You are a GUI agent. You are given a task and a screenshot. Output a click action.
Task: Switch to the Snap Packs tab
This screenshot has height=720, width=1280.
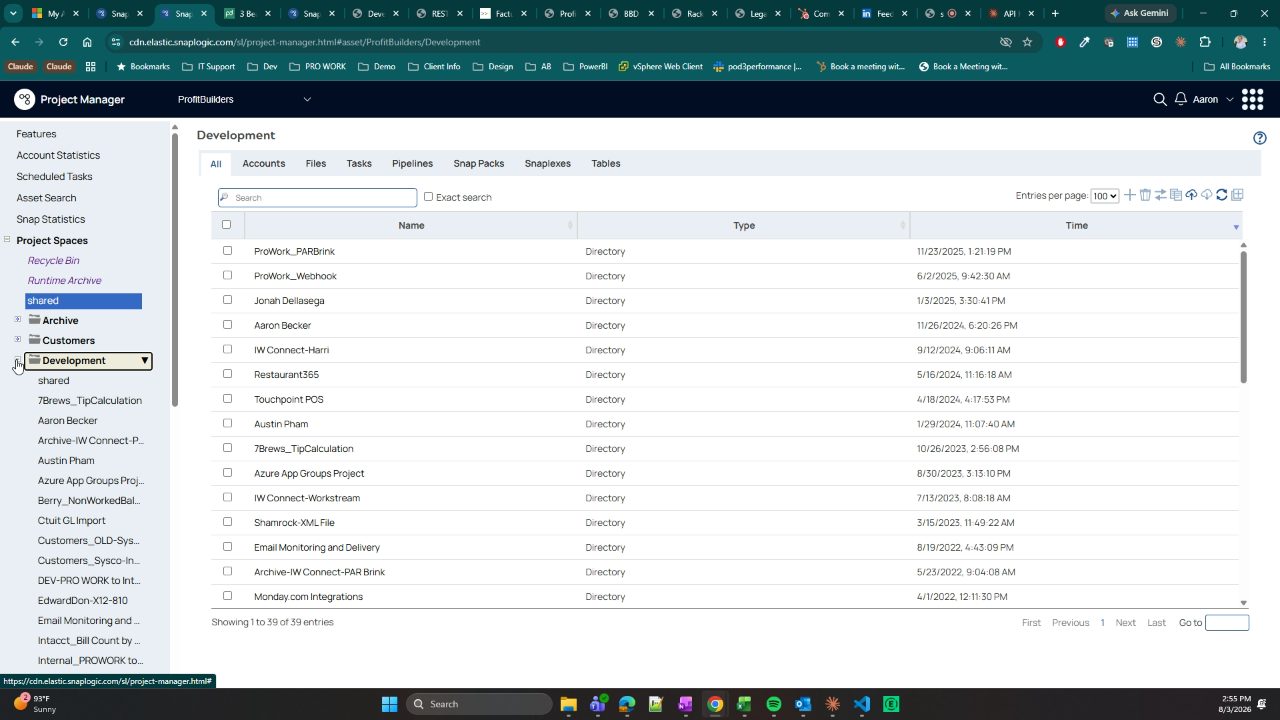pyautogui.click(x=479, y=163)
